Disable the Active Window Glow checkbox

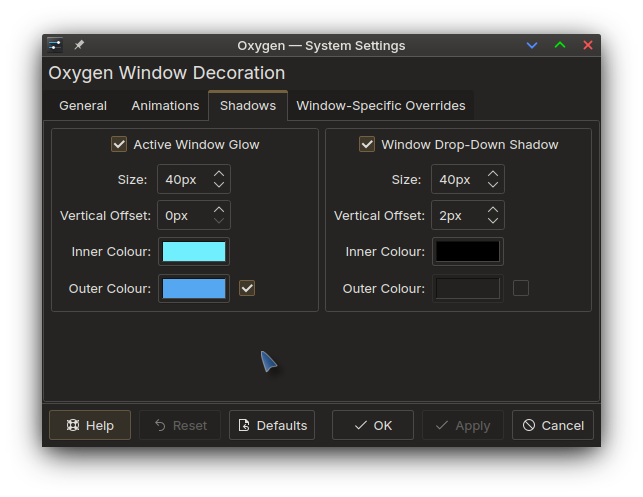[119, 144]
